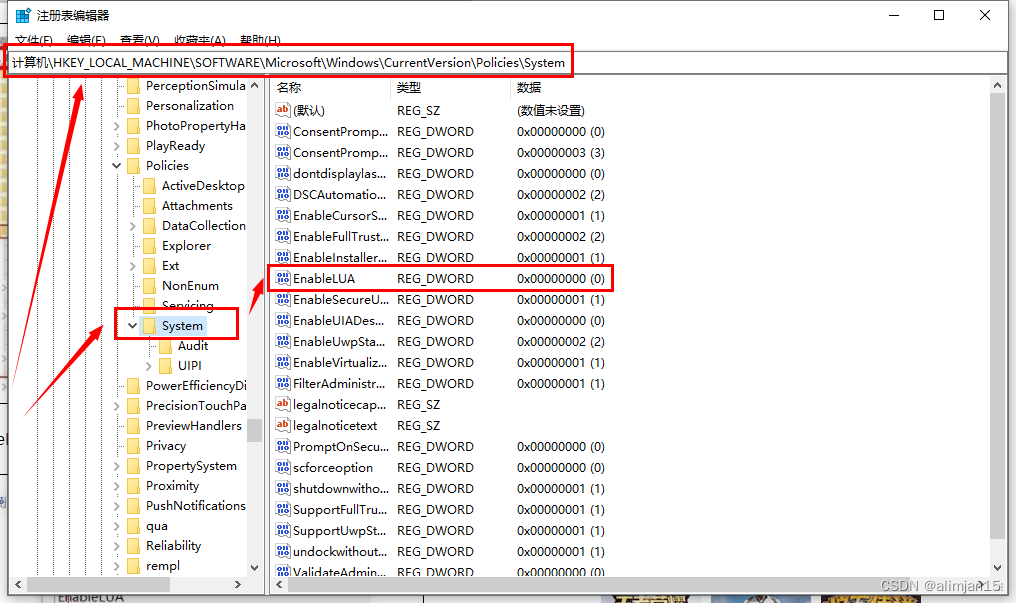Viewport: 1016px width, 603px height.
Task: Click the Explorer folder icon
Action: point(150,246)
